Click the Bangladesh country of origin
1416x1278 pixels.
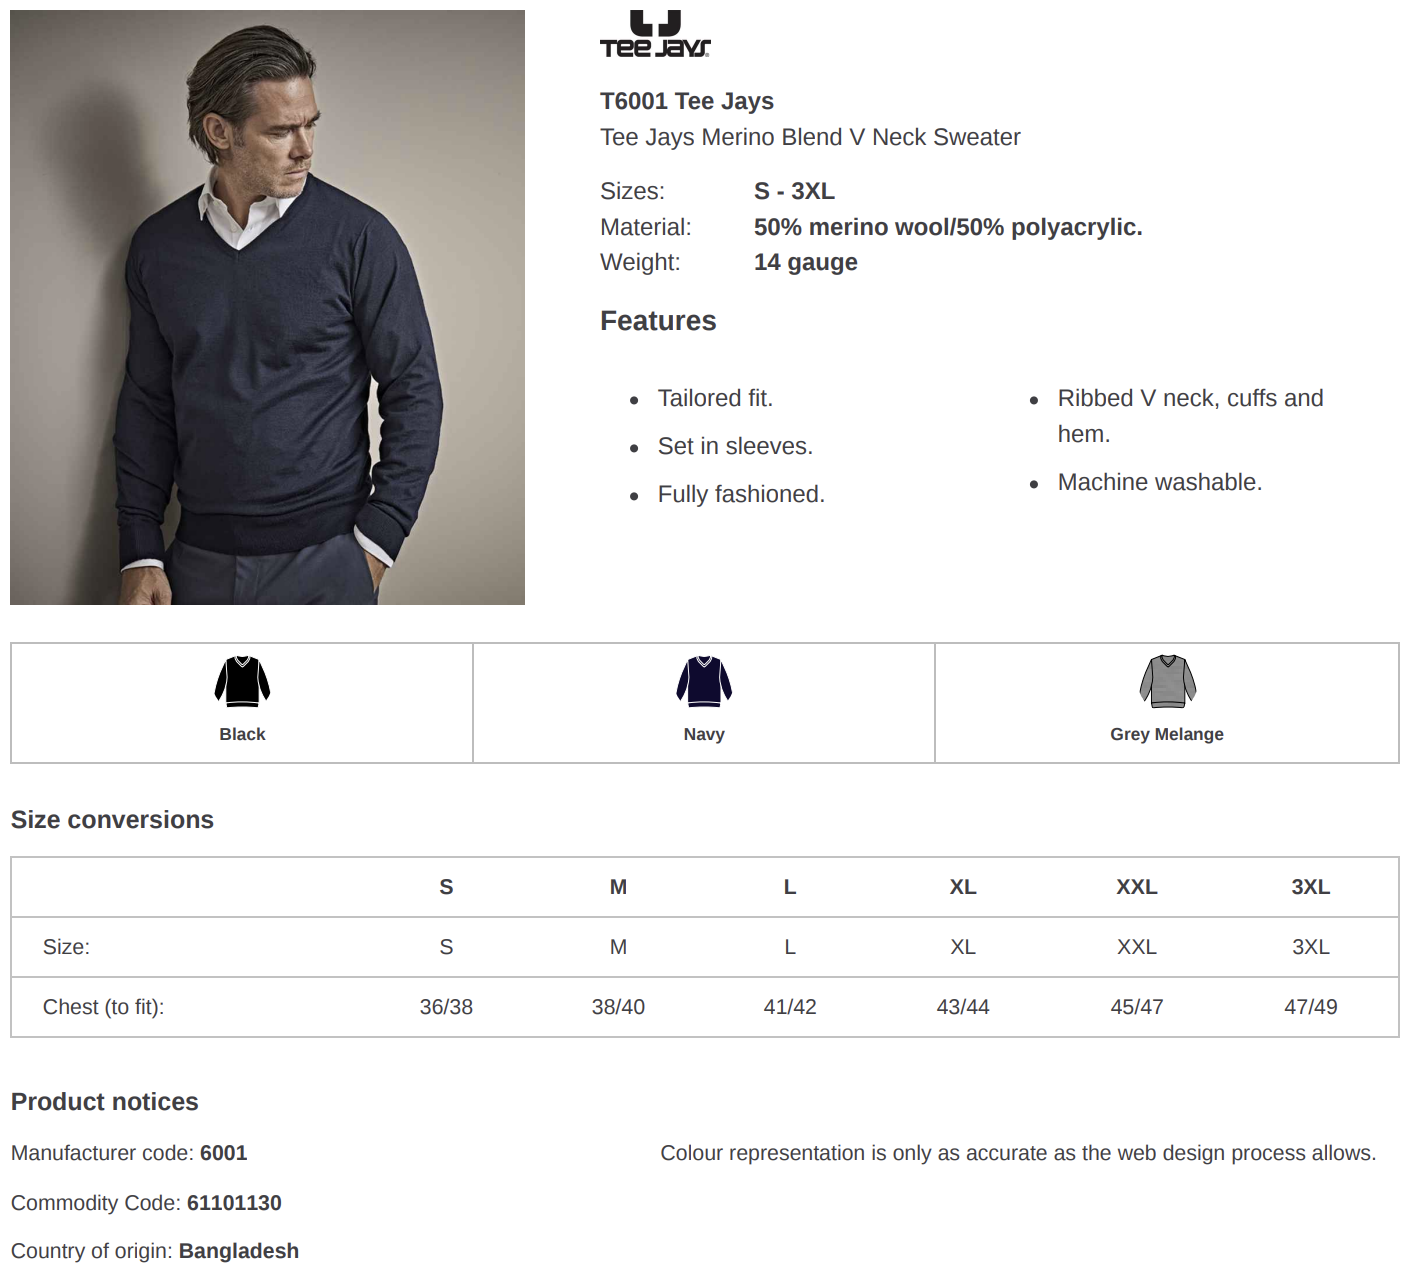[239, 1251]
